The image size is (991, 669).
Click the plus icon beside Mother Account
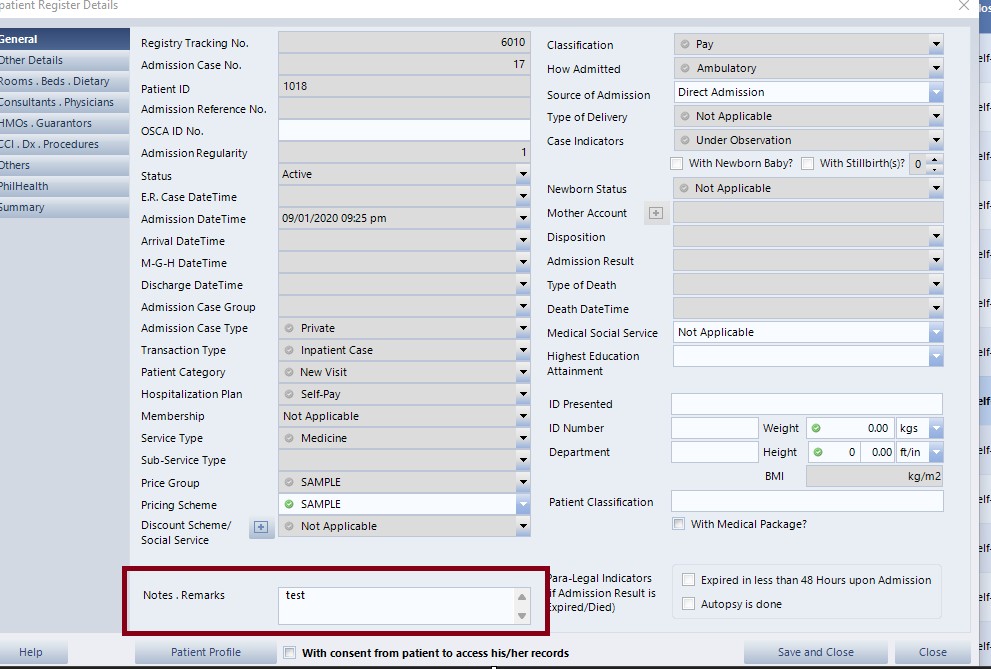pyautogui.click(x=656, y=213)
